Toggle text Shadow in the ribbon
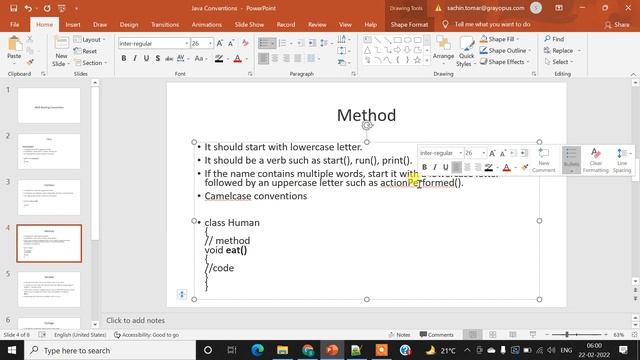This screenshot has height=360, width=640. pyautogui.click(x=158, y=59)
